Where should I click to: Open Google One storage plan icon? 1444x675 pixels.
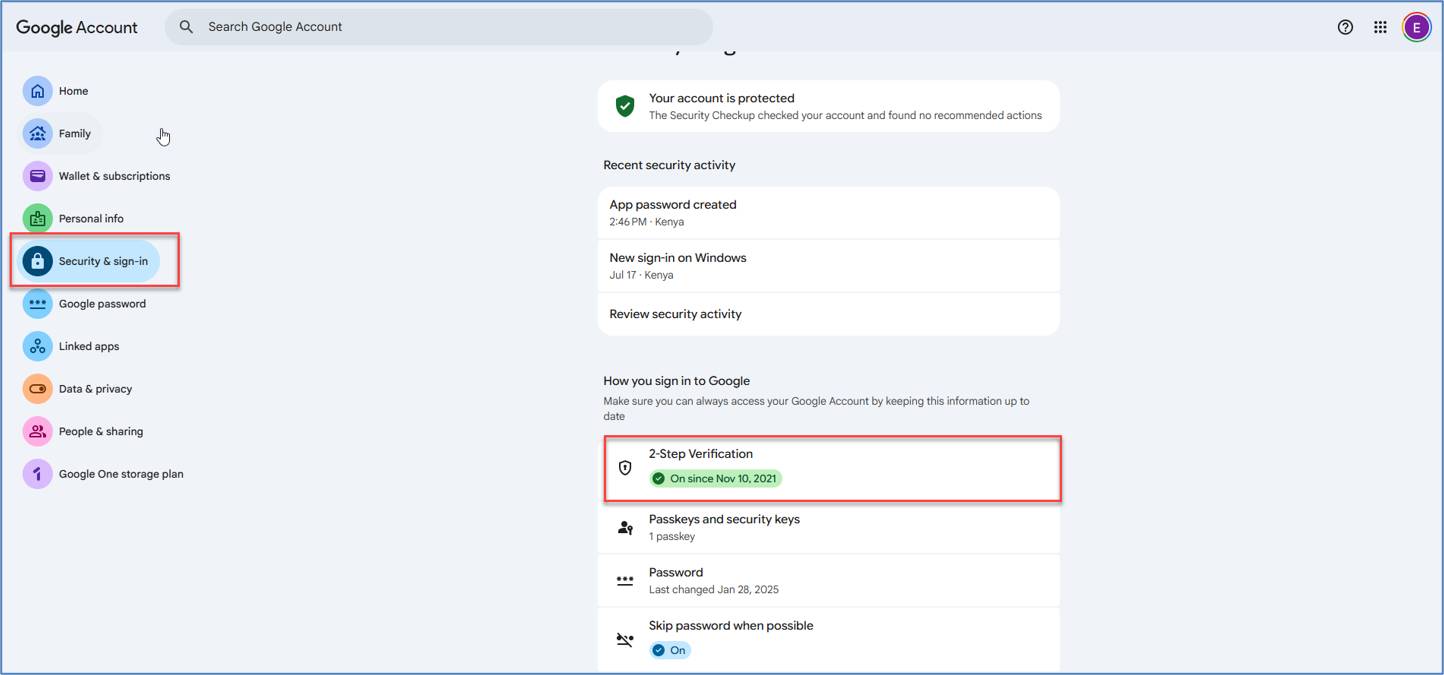[37, 474]
